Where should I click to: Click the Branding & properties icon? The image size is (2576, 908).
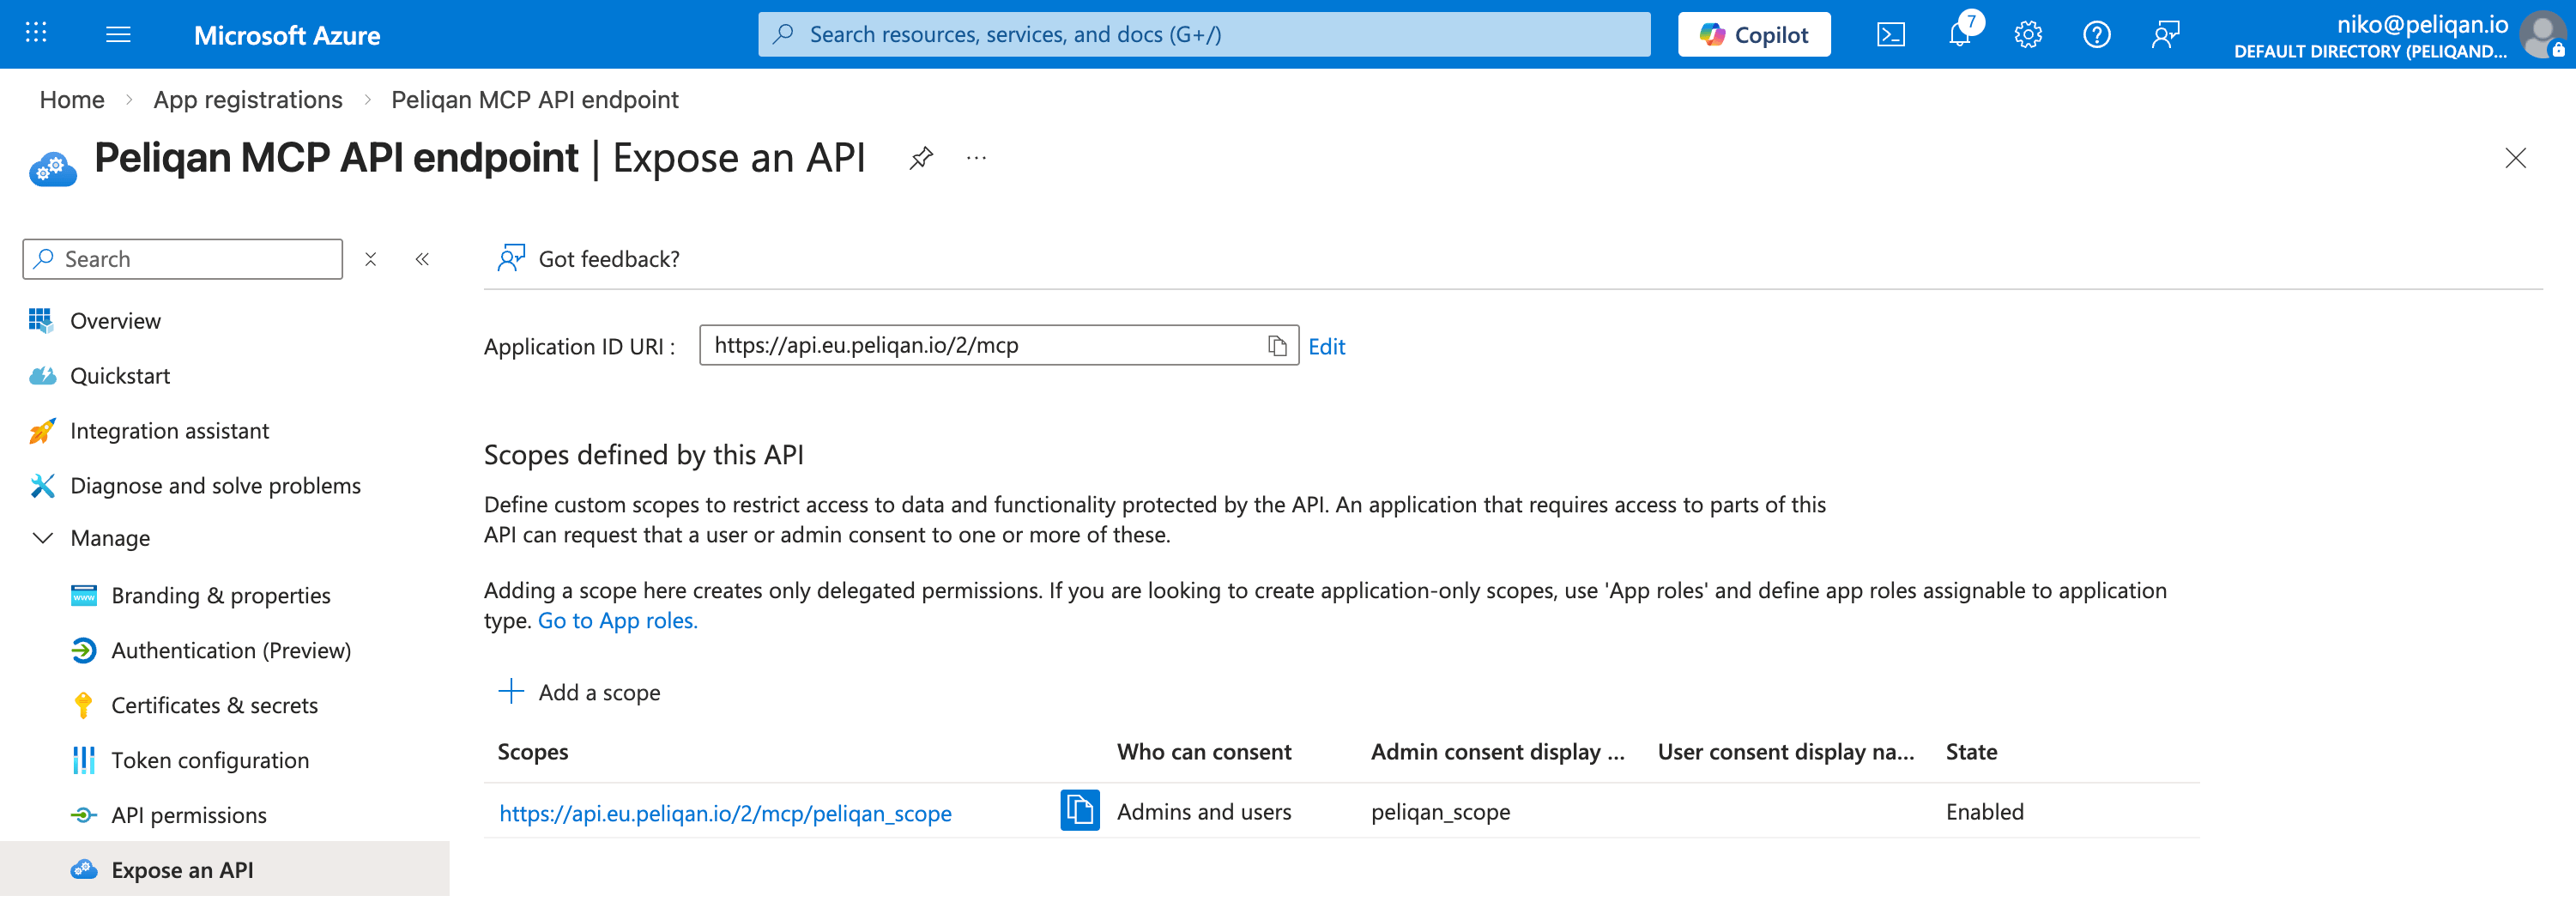coord(84,595)
